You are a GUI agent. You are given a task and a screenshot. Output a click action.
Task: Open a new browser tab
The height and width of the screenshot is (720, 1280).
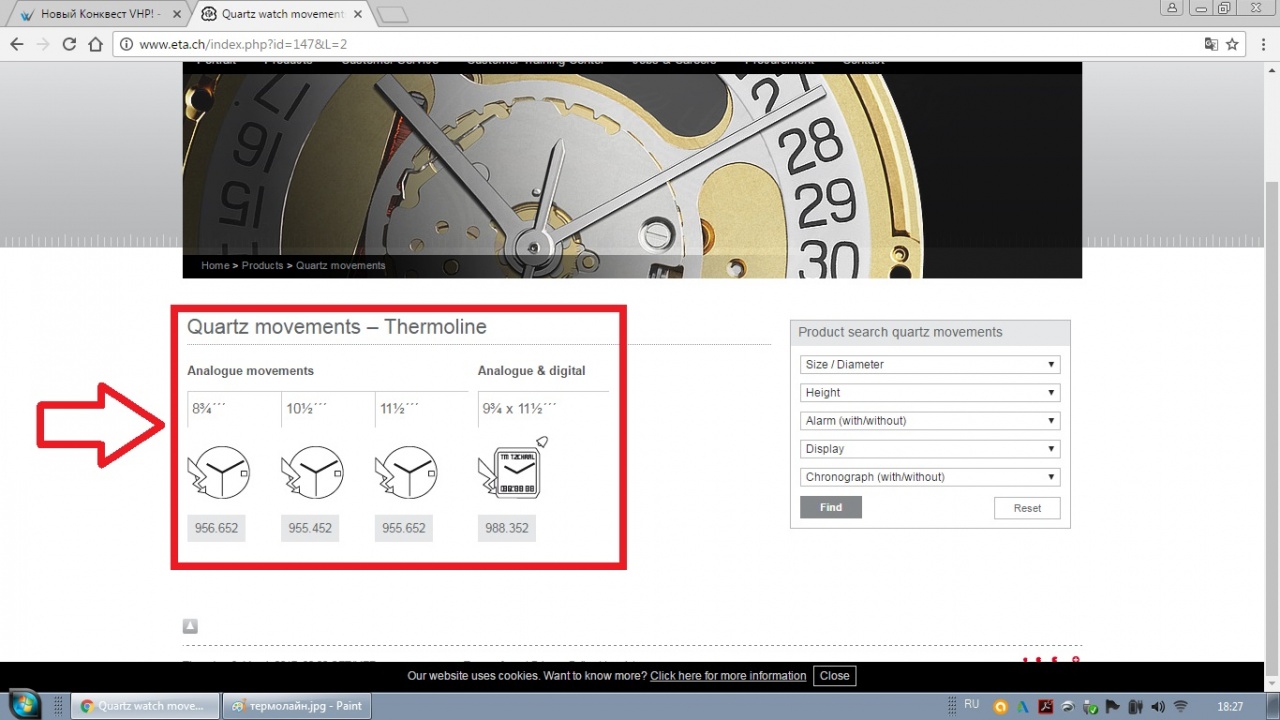pos(393,14)
